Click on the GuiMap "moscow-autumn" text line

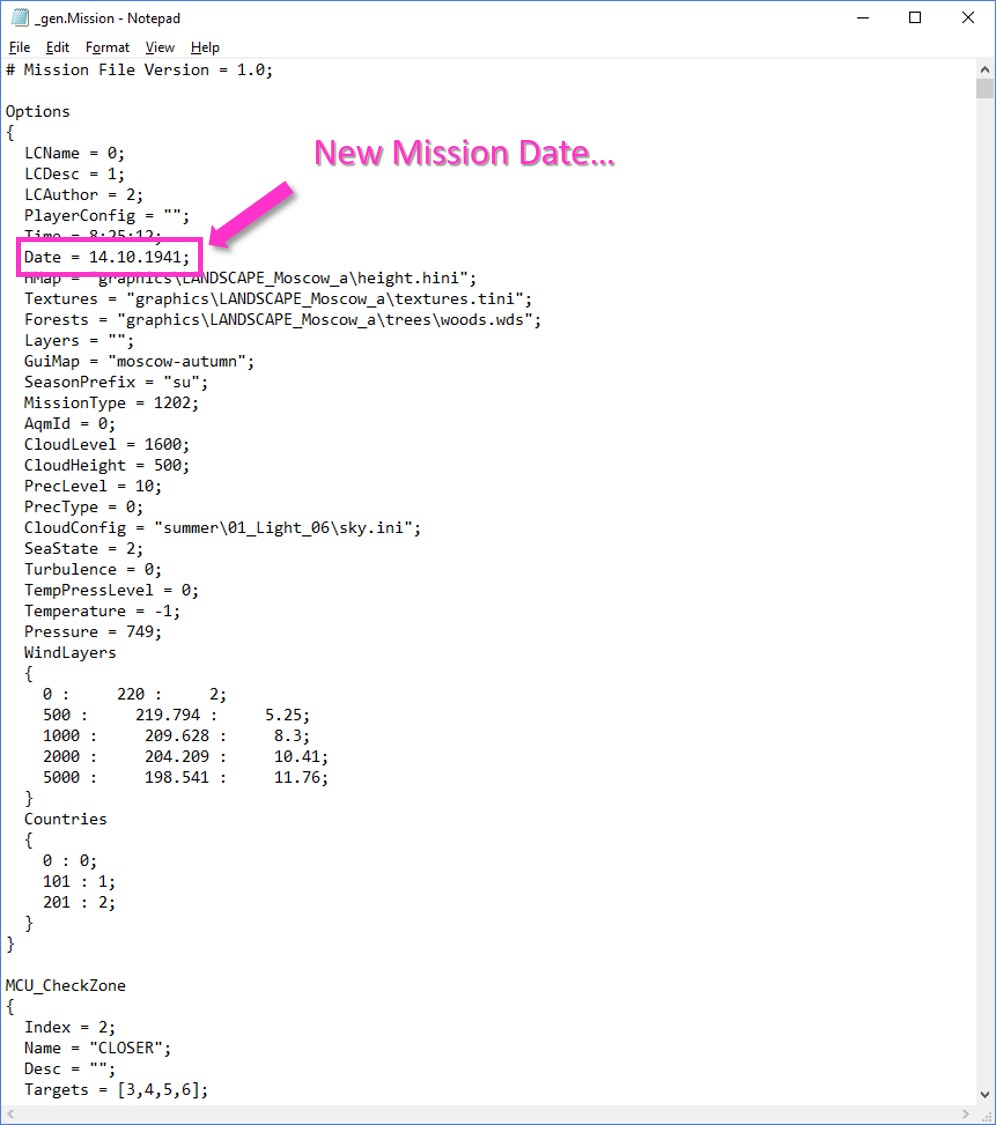(139, 361)
